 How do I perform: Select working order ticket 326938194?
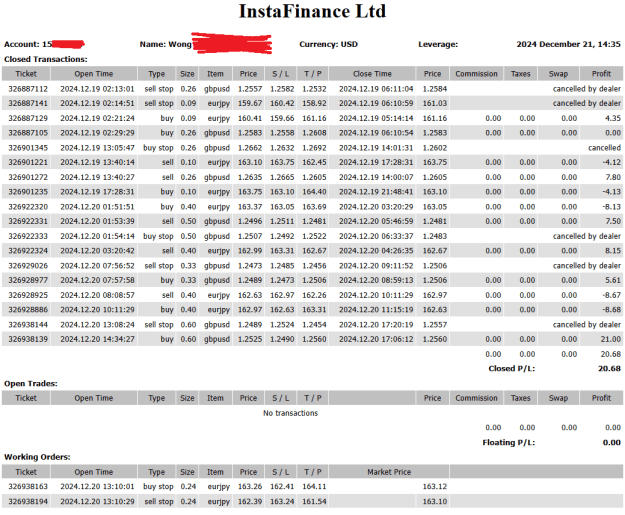28,501
